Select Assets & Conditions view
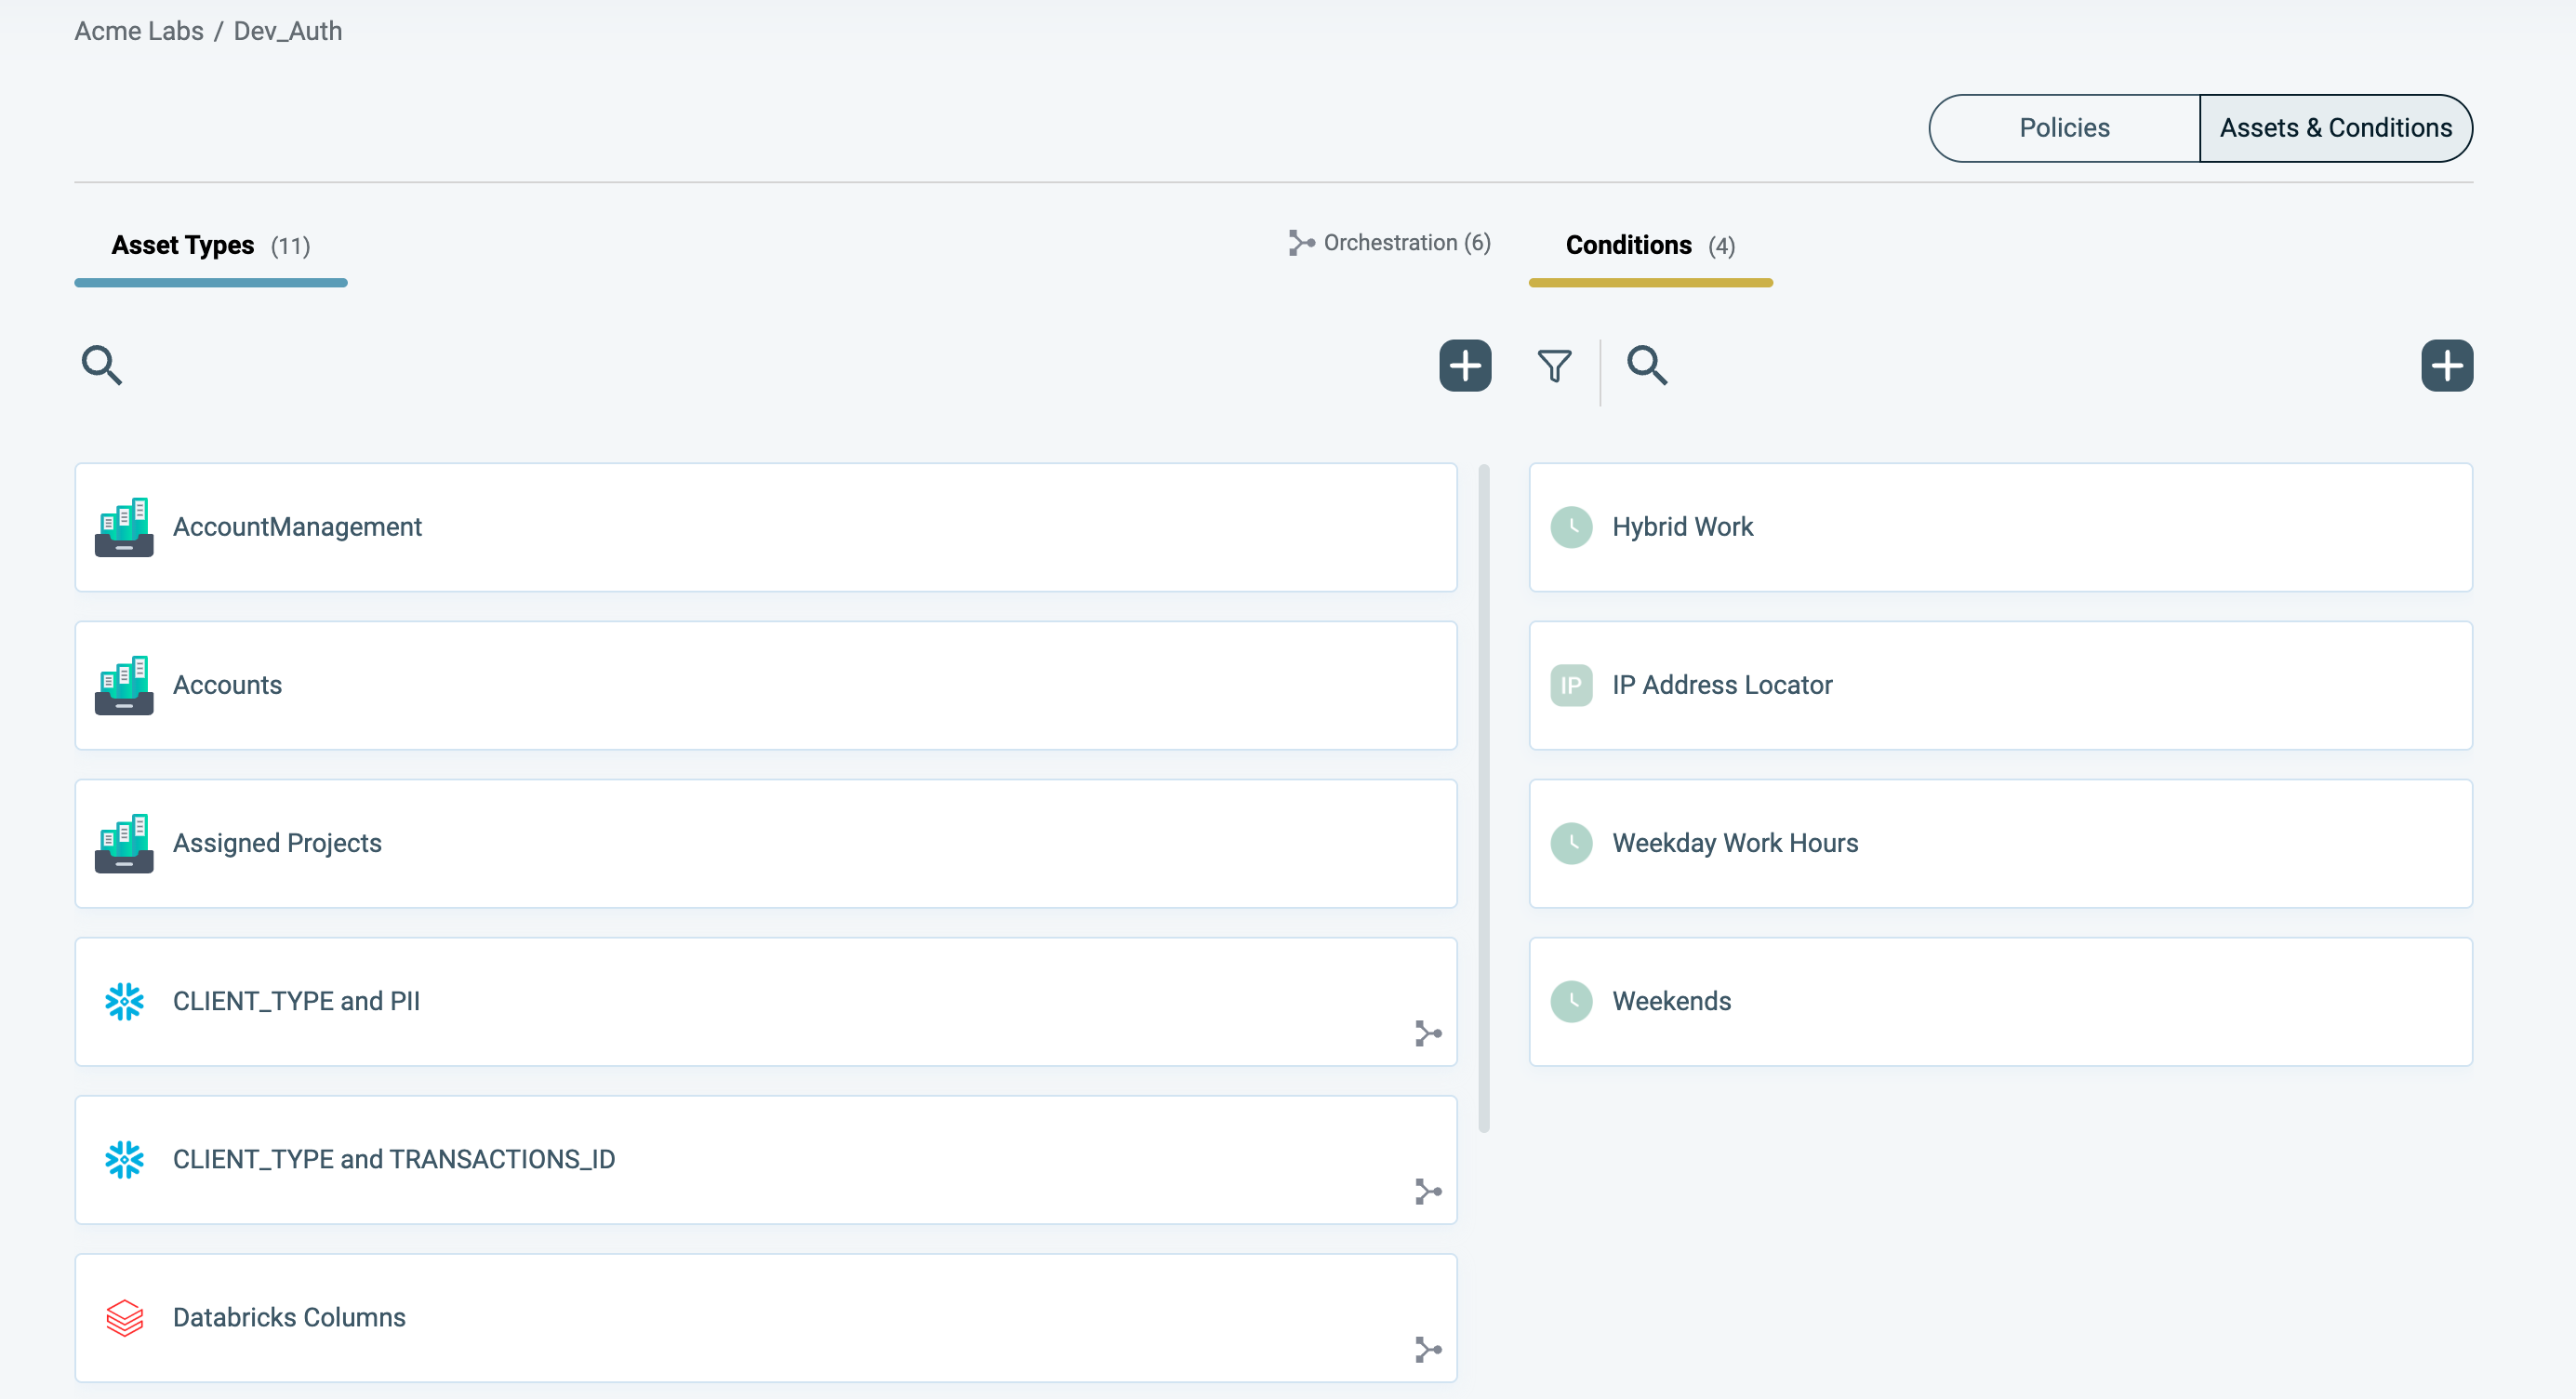Viewport: 2576px width, 1399px height. tap(2335, 128)
